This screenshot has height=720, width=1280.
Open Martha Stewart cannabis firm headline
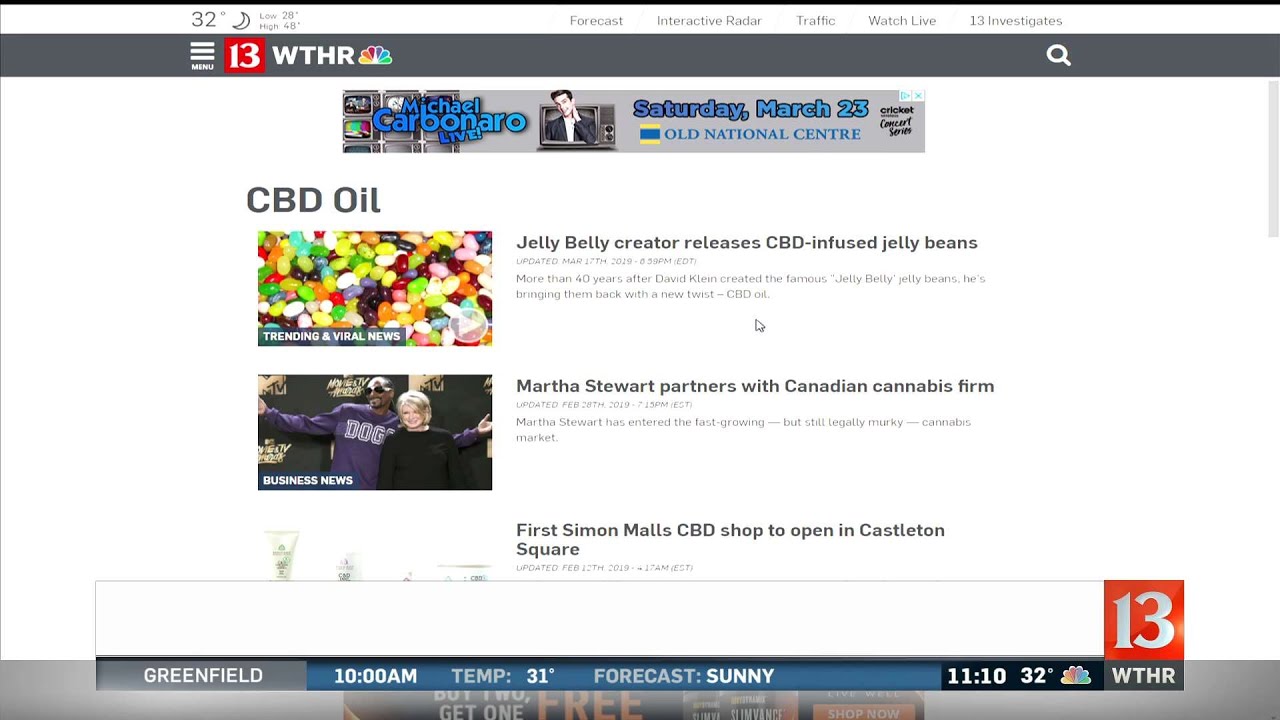point(755,386)
